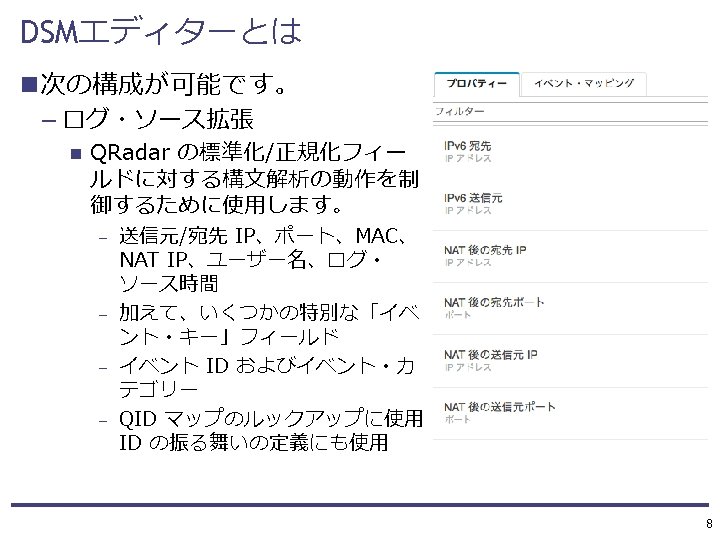Viewport: 720px width, 540px height.
Task: Select the NAT 後の送信元 IP property
Action: [570, 361]
